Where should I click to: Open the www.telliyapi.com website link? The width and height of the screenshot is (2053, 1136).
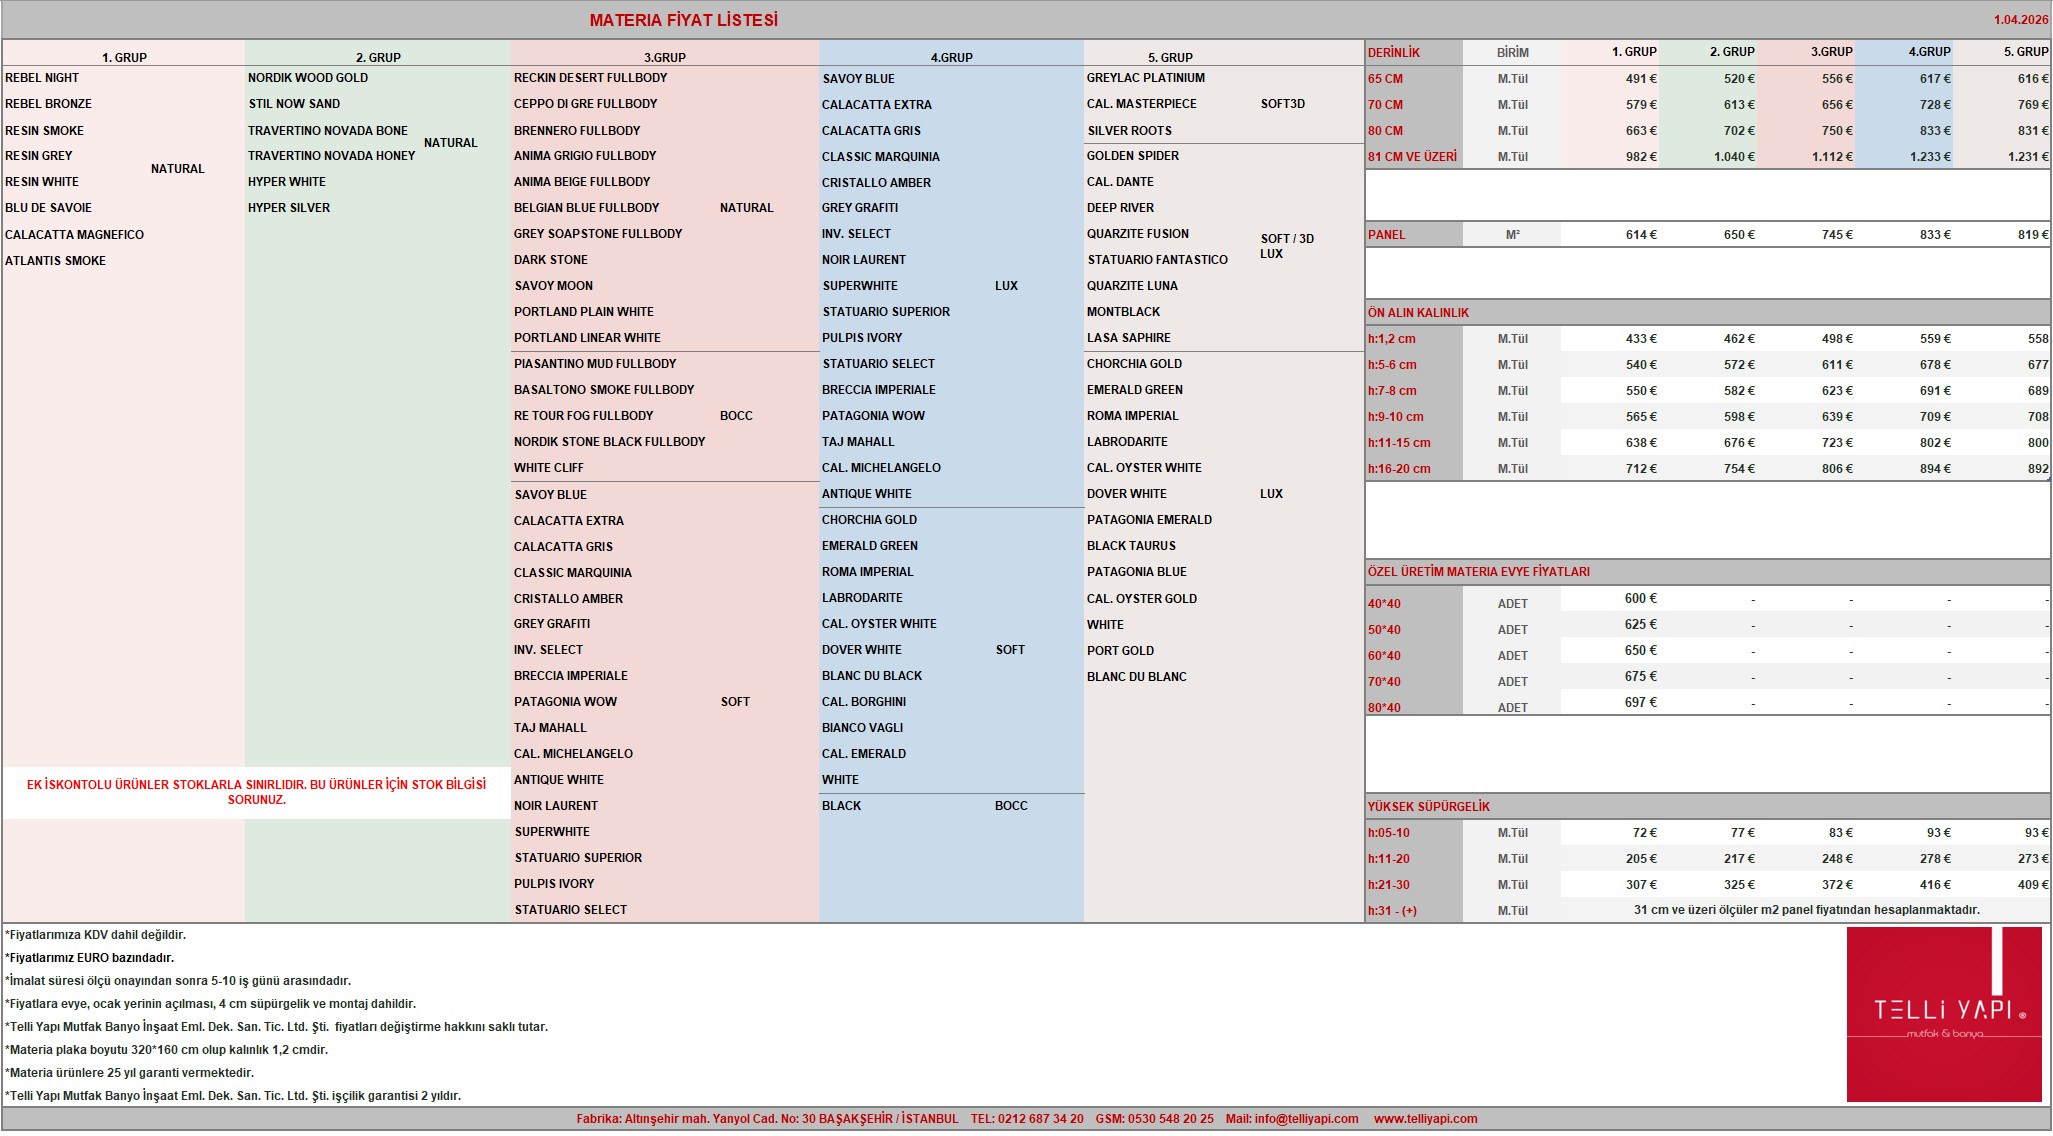[x=1425, y=1119]
